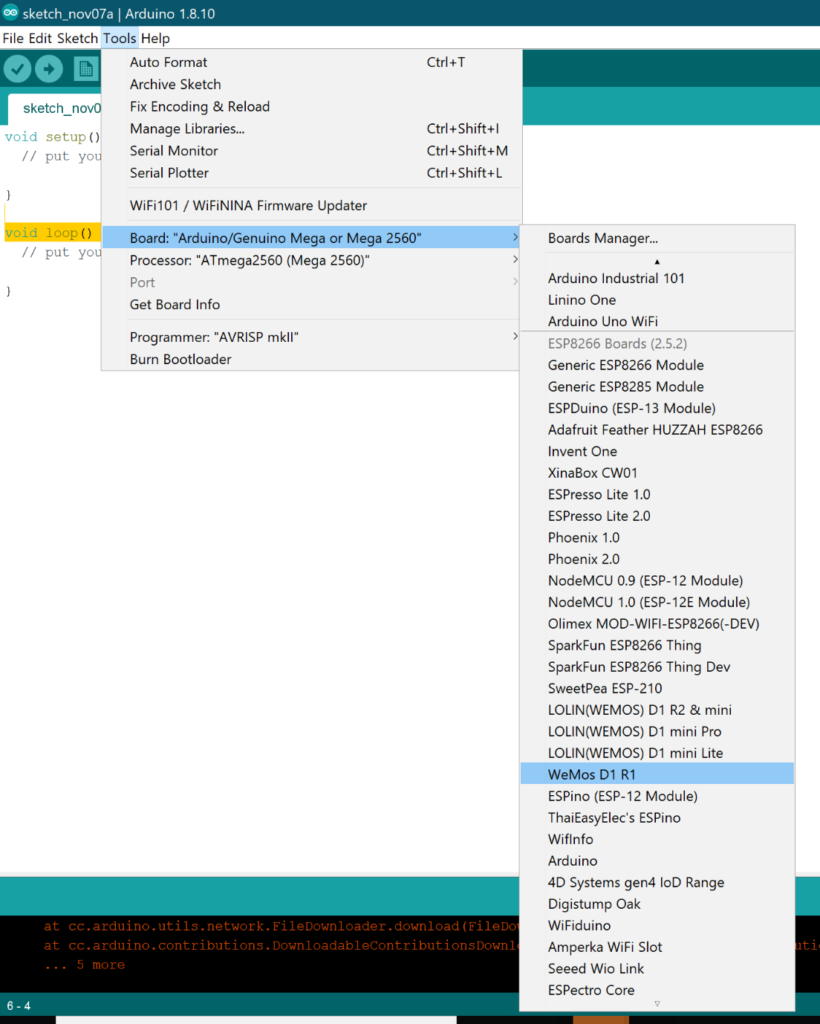Click the Arduino logo in title bar
Screen dimensions: 820x1024
click(10, 12)
